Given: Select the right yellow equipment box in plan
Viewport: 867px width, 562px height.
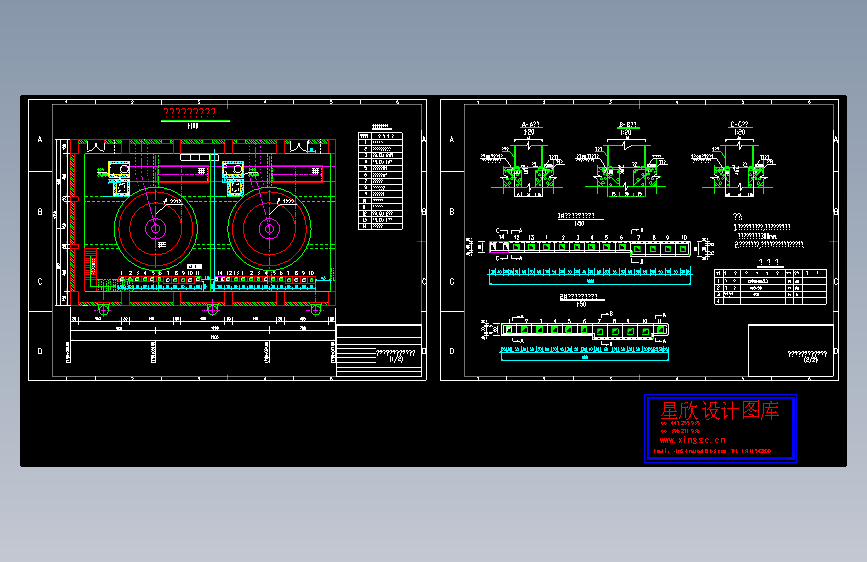Looking at the screenshot, I should [x=233, y=178].
